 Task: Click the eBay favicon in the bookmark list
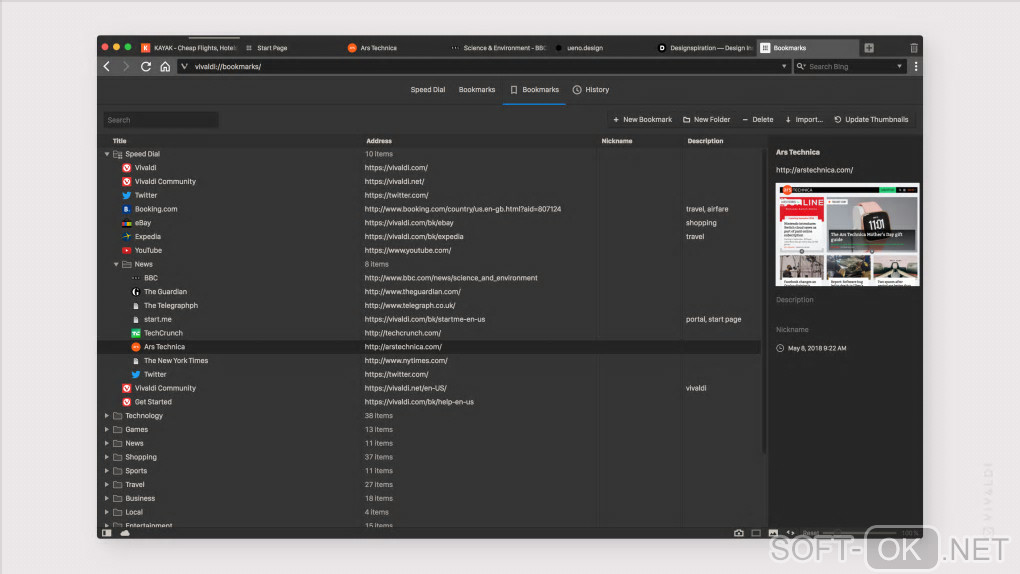click(126, 223)
